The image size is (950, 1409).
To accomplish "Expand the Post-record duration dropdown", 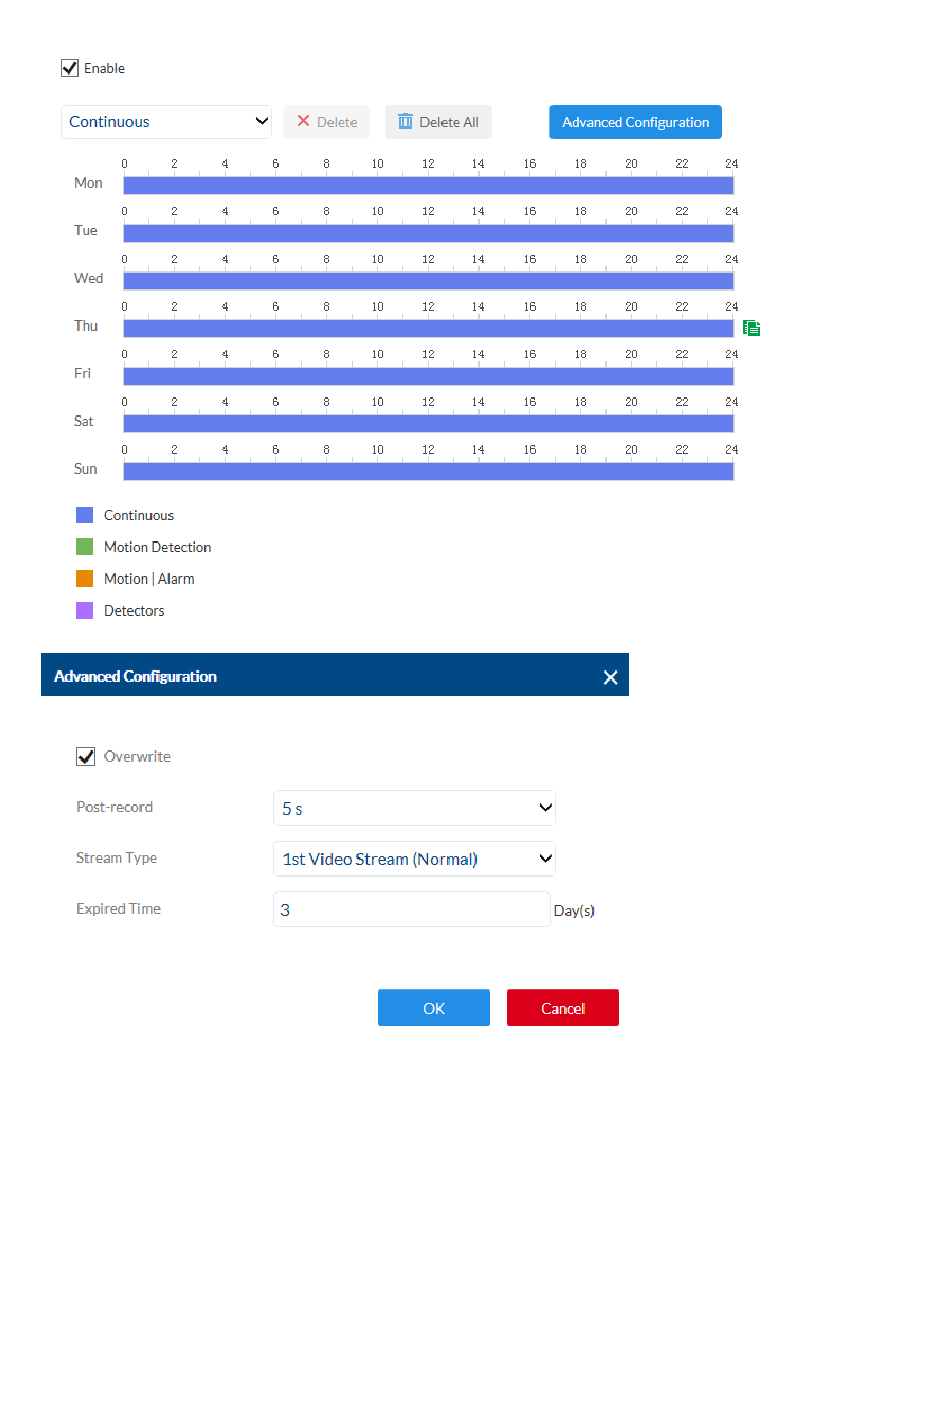I will 414,808.
